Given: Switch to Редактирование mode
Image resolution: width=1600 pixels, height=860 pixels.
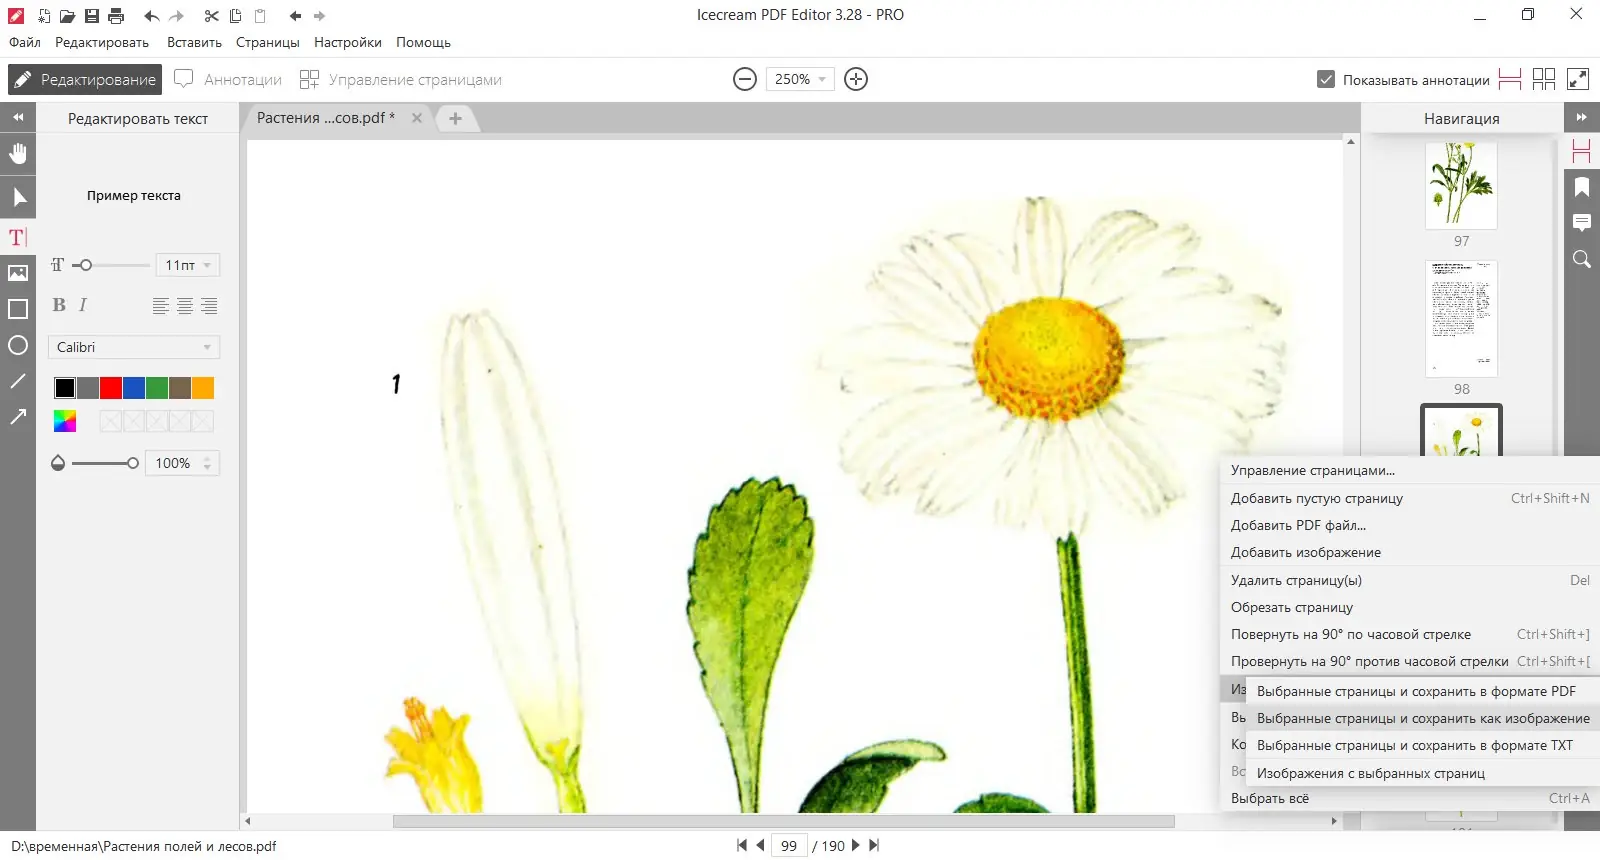Looking at the screenshot, I should pos(85,79).
